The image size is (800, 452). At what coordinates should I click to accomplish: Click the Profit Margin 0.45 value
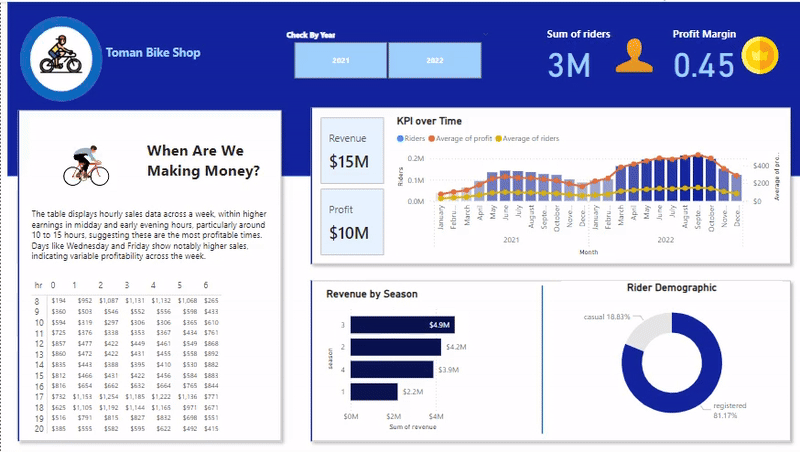(704, 65)
